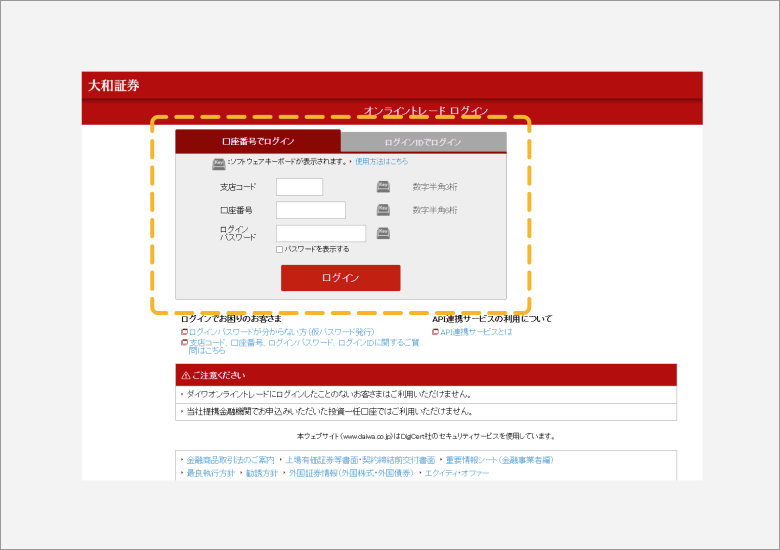Open software keyboard for 支店コード field
This screenshot has height=550, width=780.
[x=383, y=187]
